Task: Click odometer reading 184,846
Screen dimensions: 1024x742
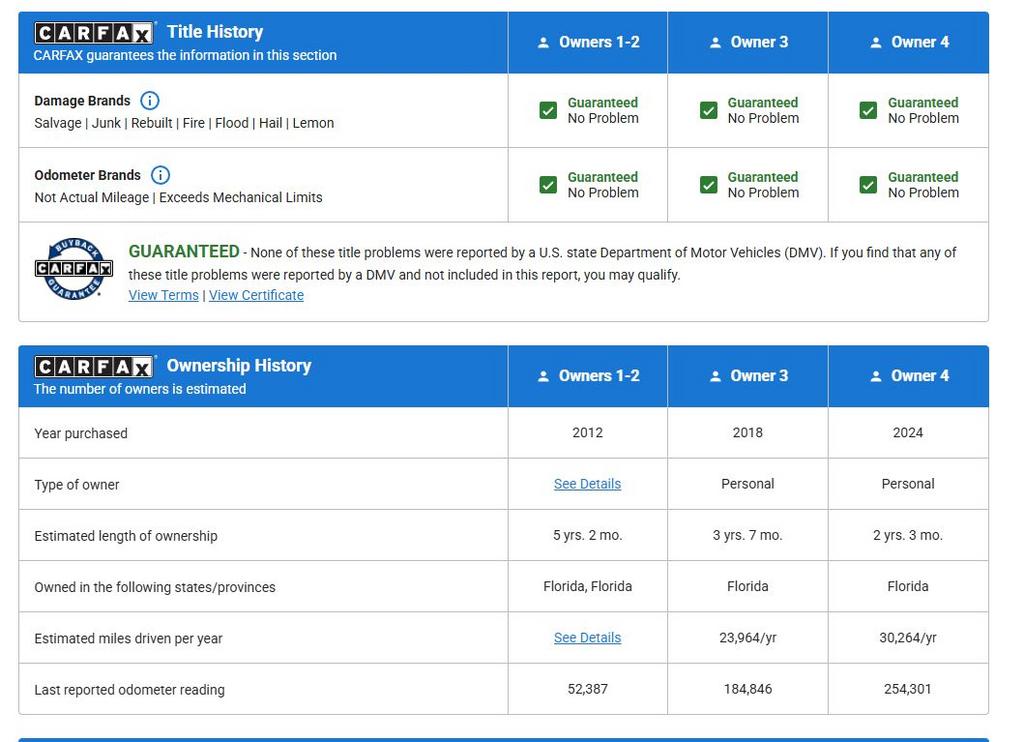Action: tap(748, 689)
